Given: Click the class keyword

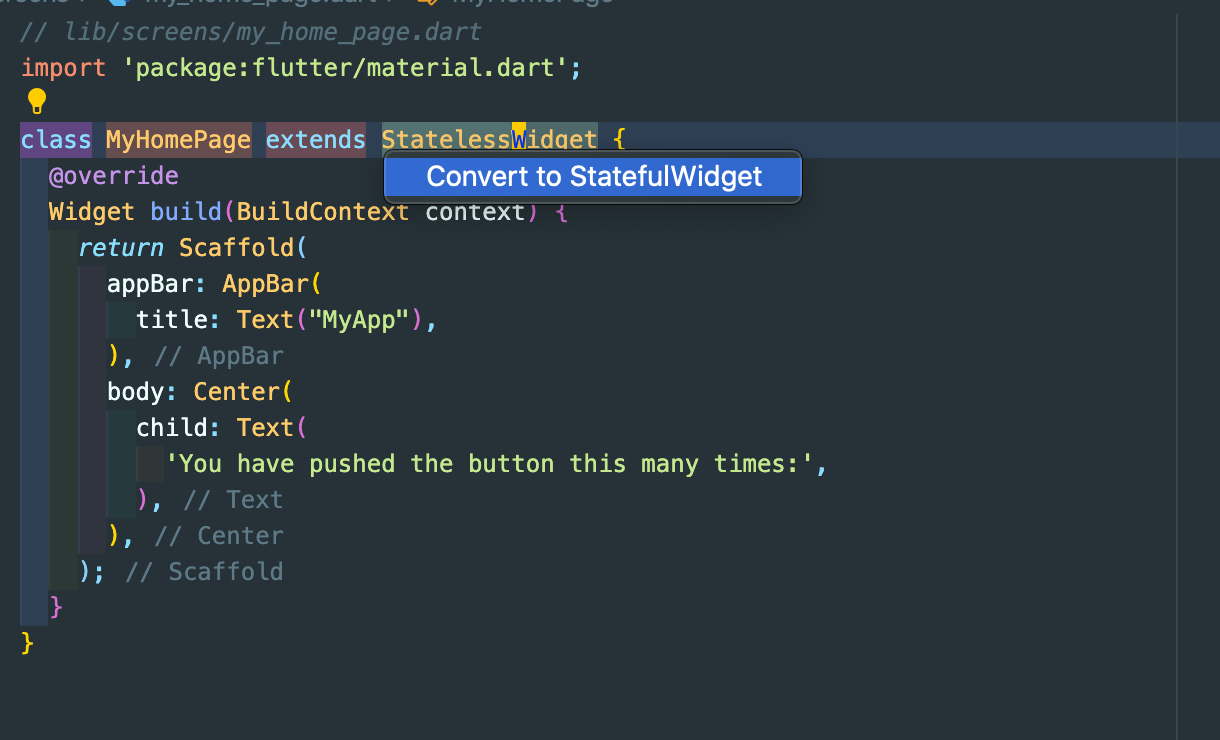Looking at the screenshot, I should click(56, 140).
